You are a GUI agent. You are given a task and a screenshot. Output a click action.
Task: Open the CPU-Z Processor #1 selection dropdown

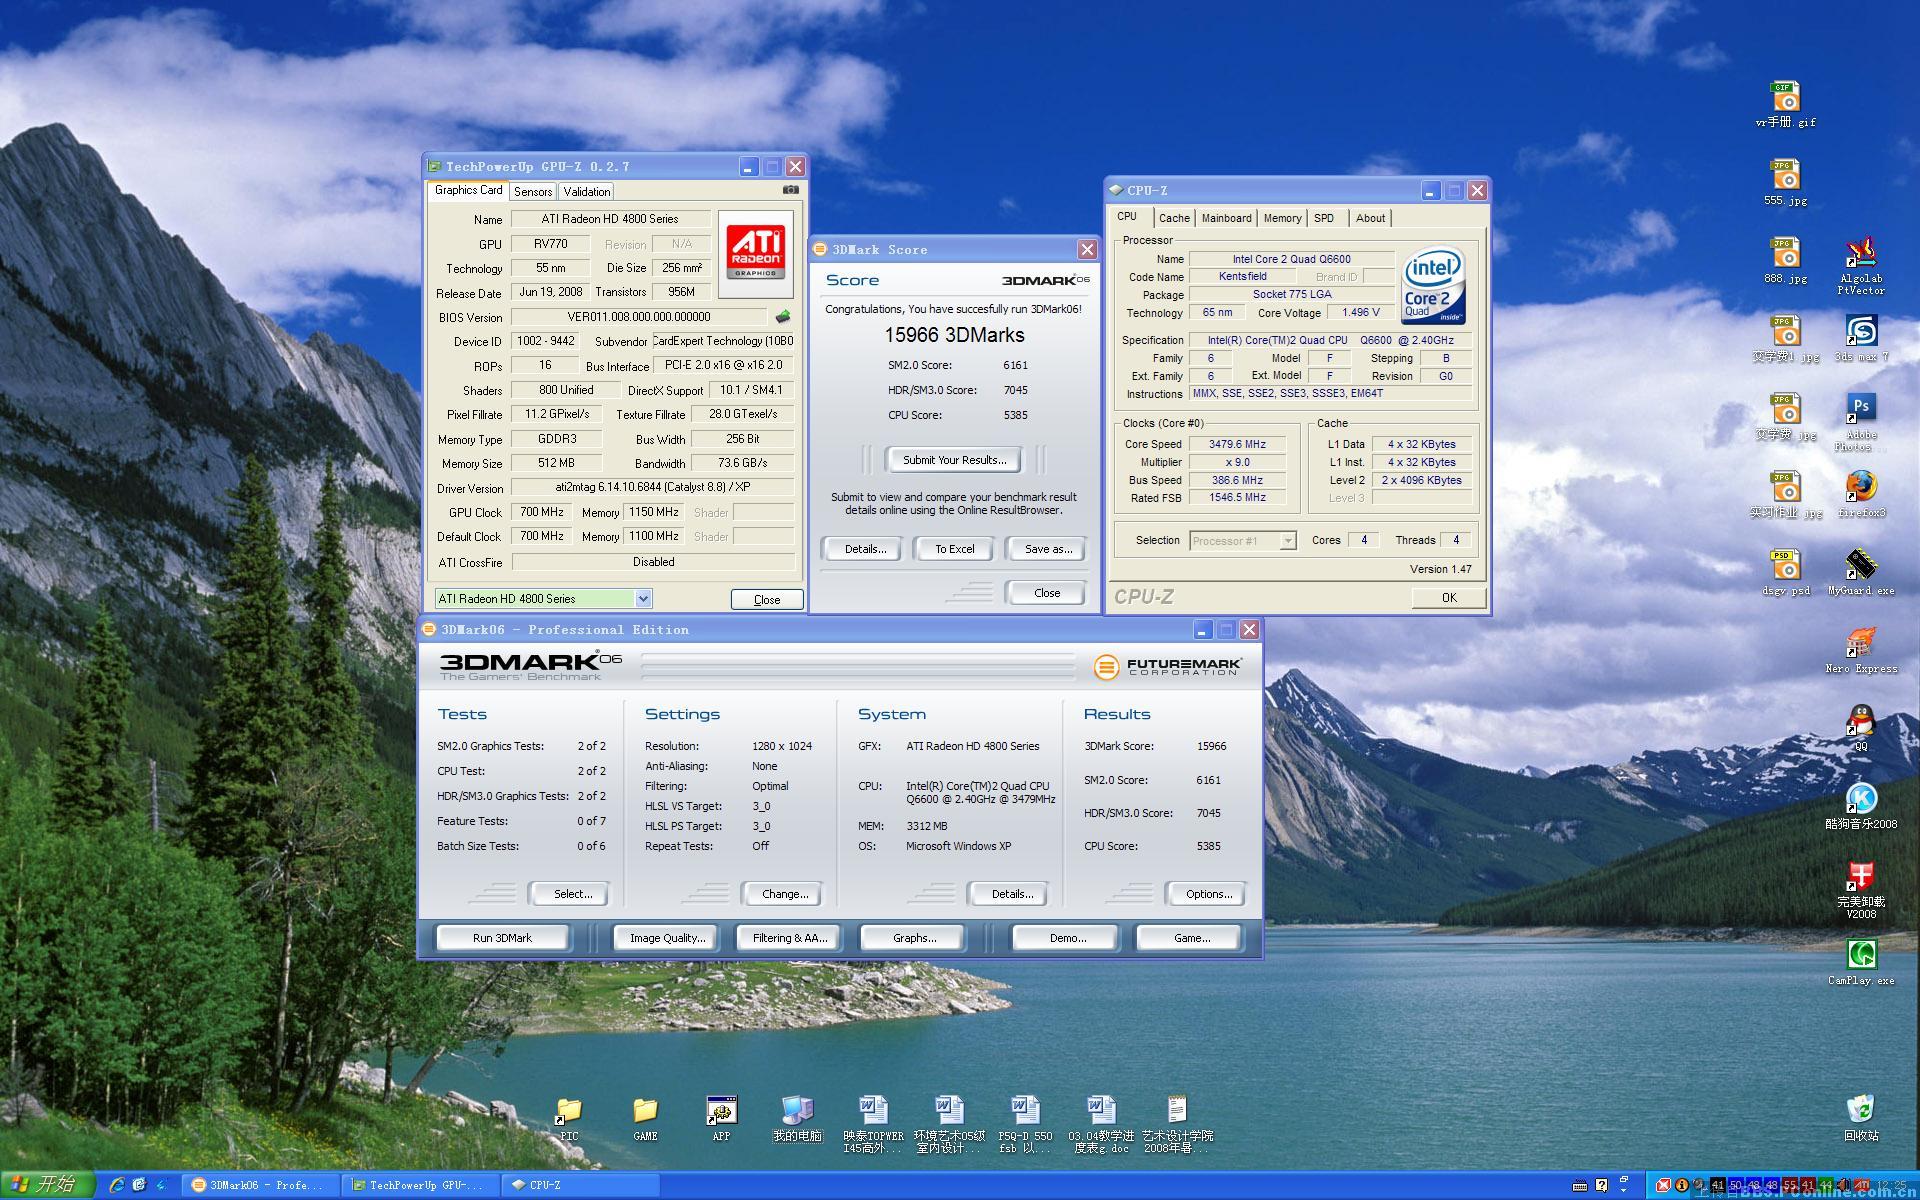(1288, 541)
